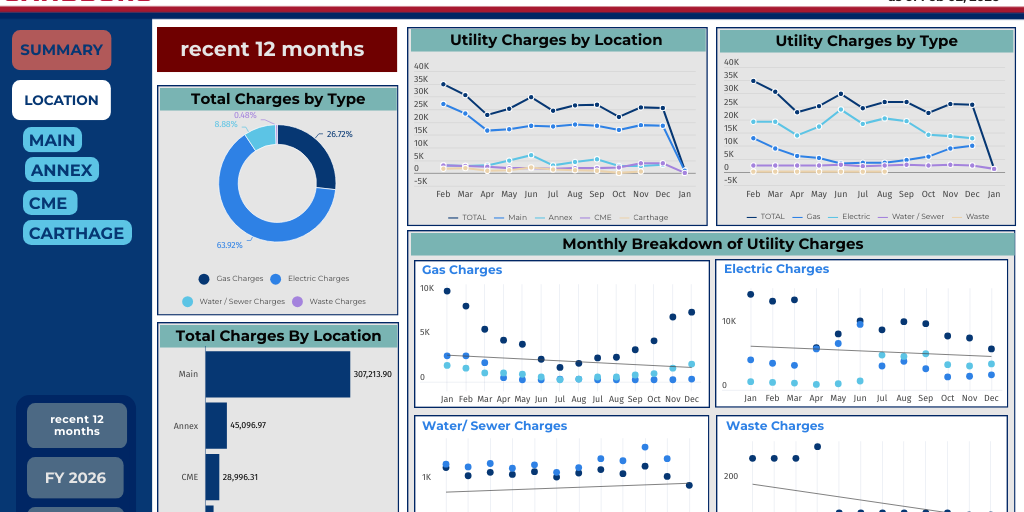
Task: Select the Annex bar in Total Charges By Location
Action: click(x=216, y=425)
